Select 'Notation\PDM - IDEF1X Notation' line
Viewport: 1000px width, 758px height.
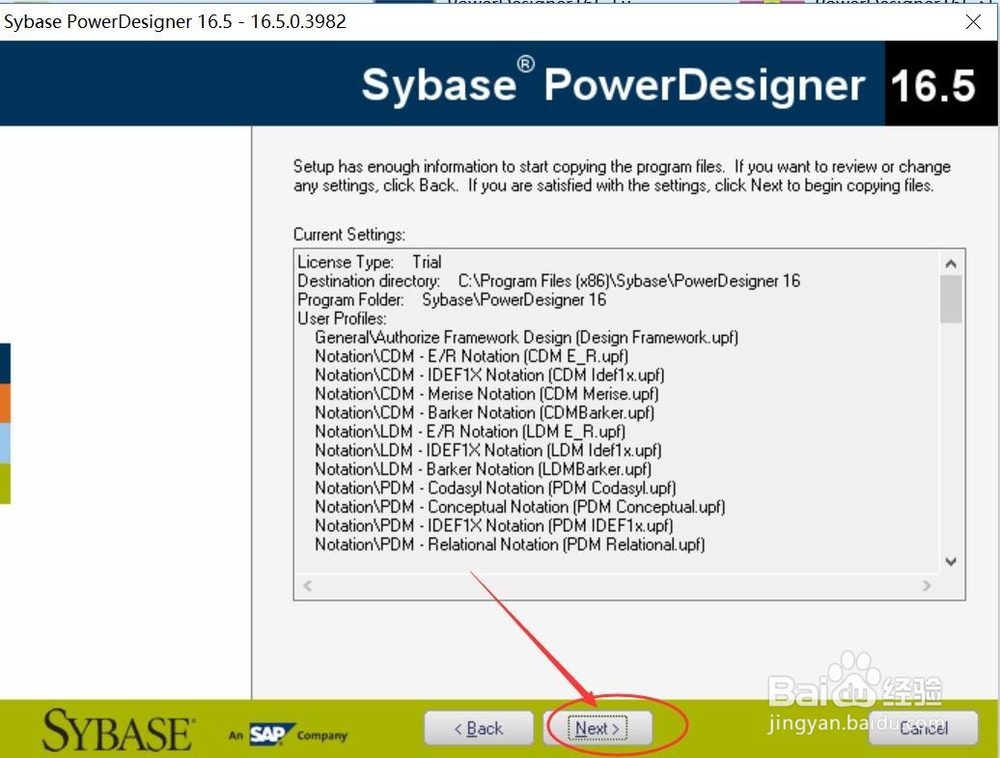(x=494, y=525)
